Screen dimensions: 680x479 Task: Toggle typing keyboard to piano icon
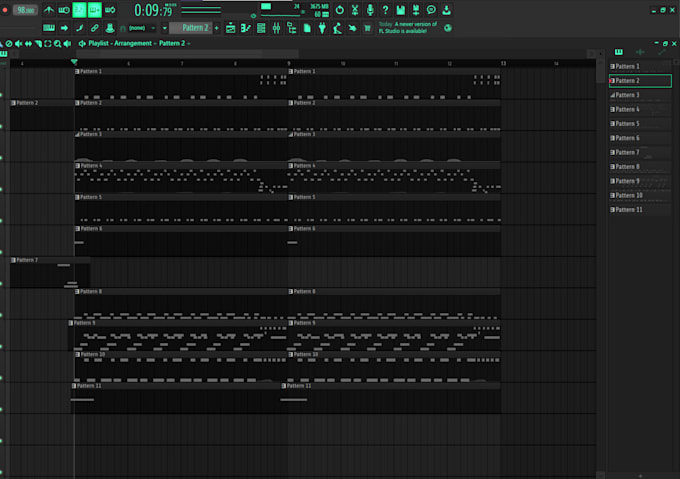49,28
